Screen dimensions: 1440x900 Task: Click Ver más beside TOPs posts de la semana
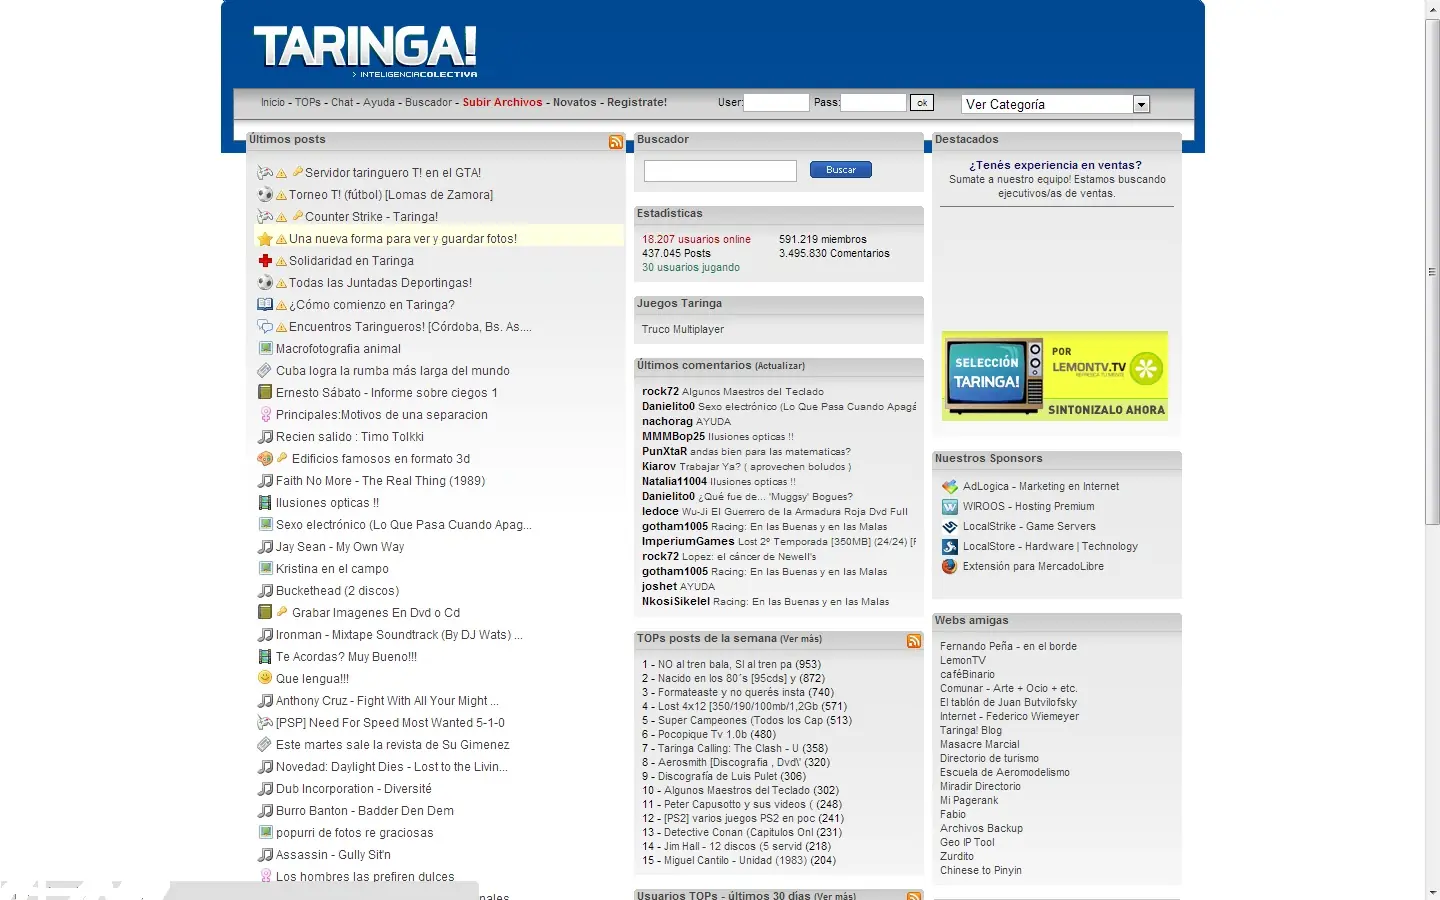click(x=801, y=639)
